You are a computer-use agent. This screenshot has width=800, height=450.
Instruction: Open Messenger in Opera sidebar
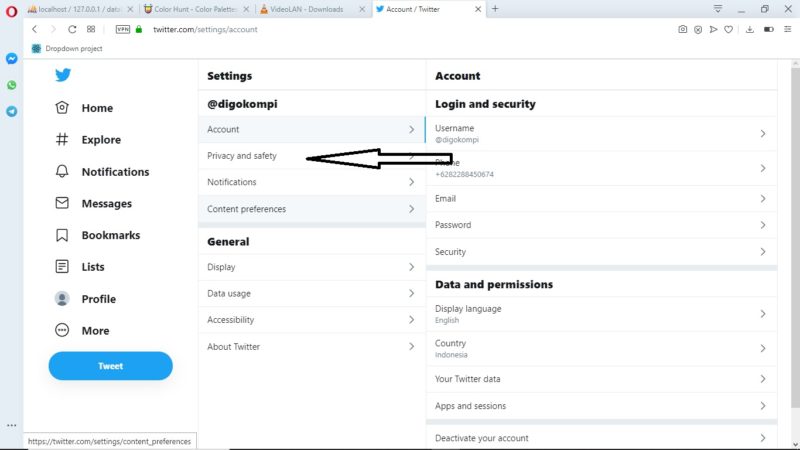(x=11, y=59)
